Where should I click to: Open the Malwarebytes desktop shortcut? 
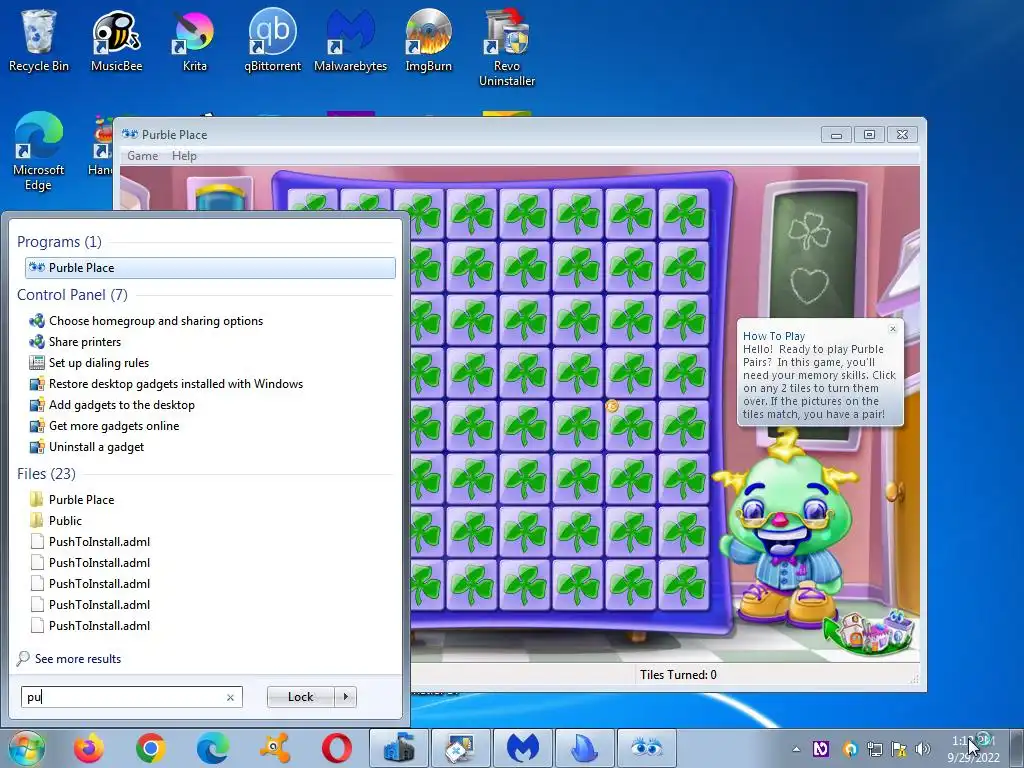(x=351, y=40)
